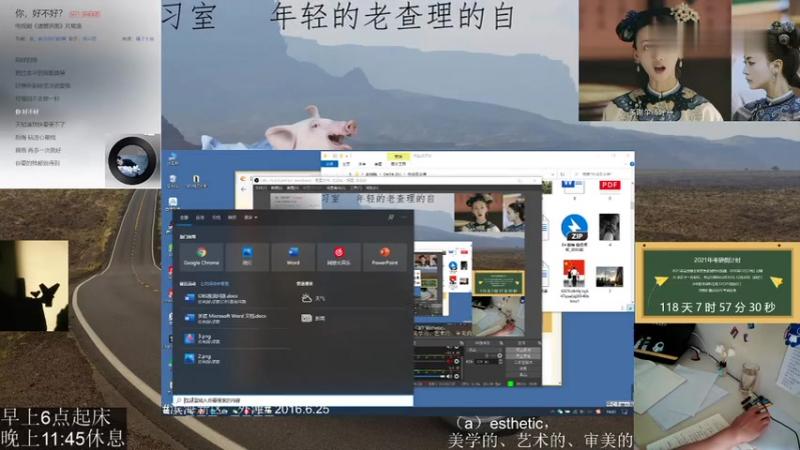Switch to the 文档 tab in search panel
Viewport: 800px width, 450px height.
click(216, 218)
